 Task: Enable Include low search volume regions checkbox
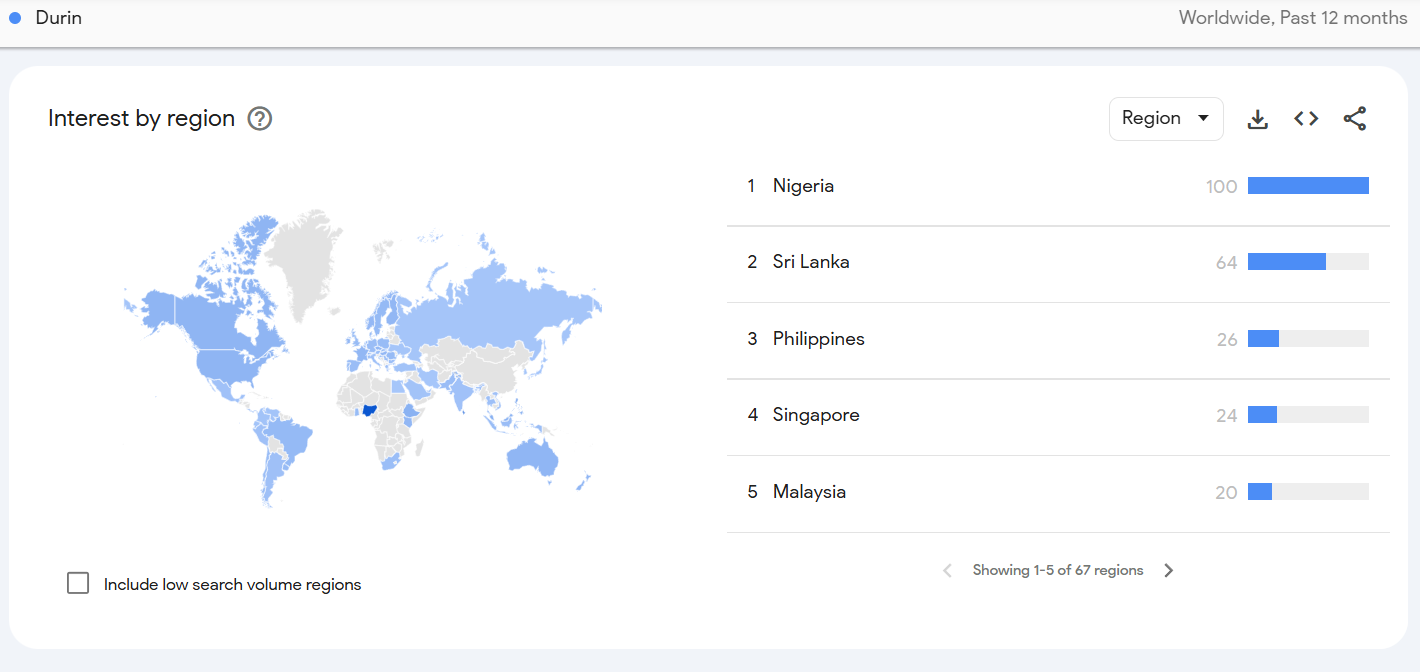tap(78, 583)
